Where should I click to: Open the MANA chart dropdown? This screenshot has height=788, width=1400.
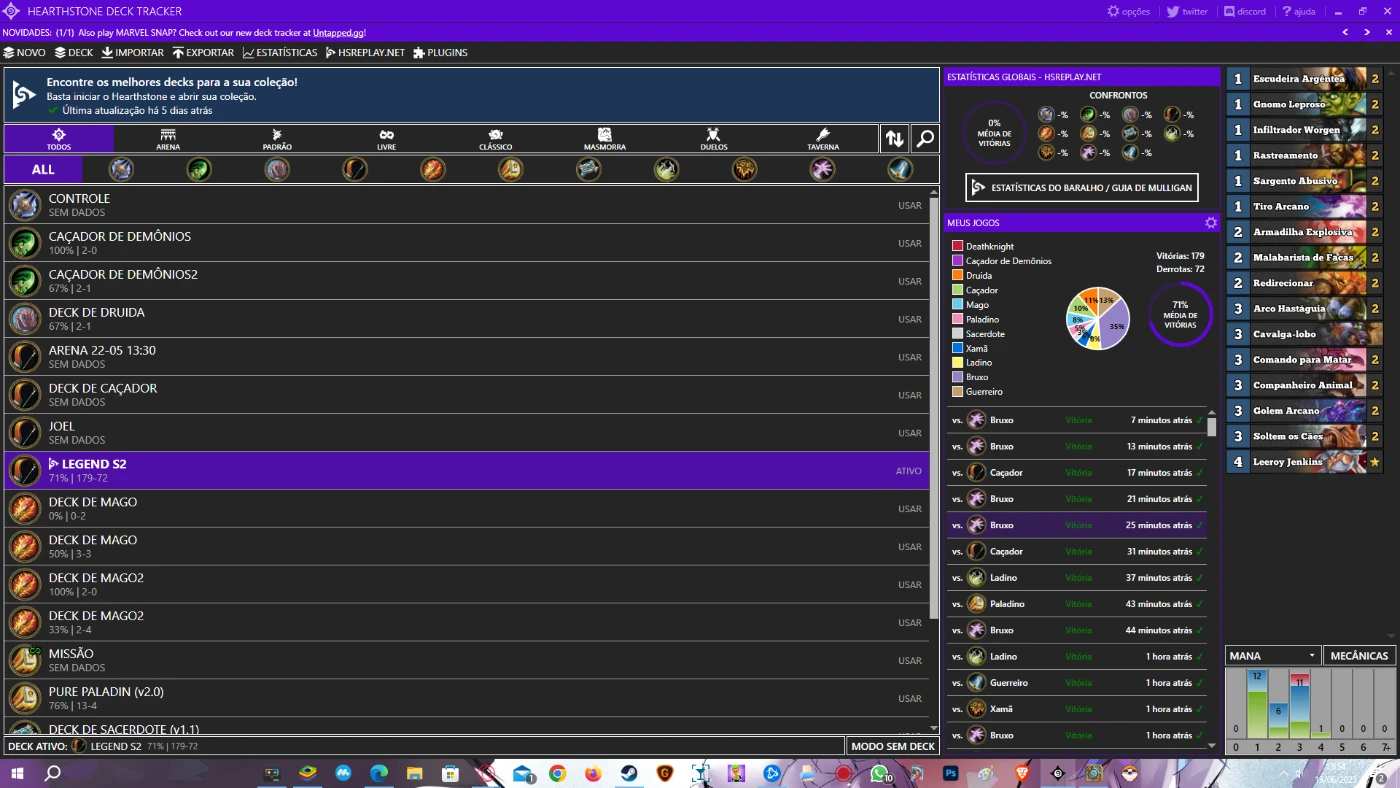[1273, 656]
